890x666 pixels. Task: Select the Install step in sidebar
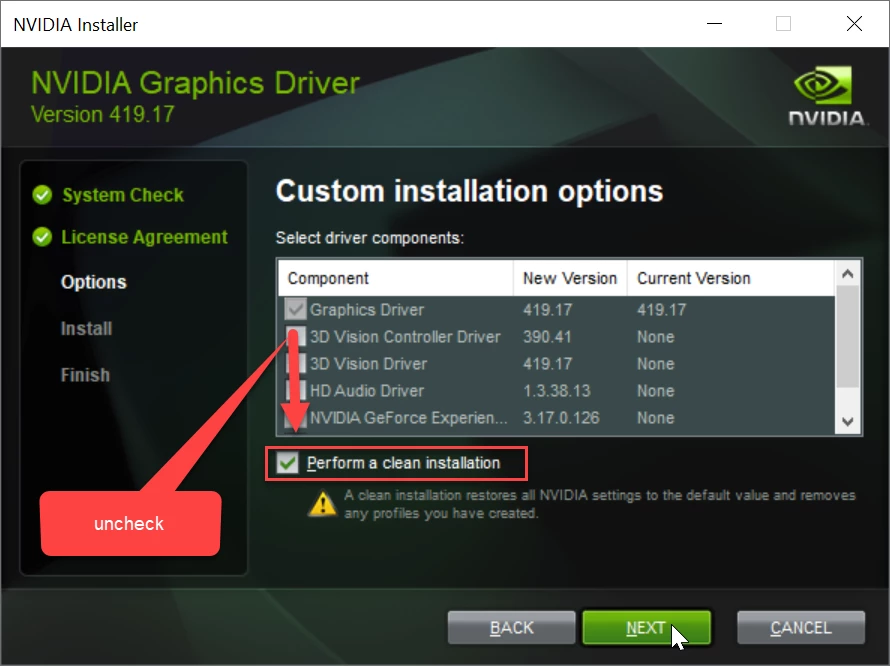pyautogui.click(x=86, y=328)
